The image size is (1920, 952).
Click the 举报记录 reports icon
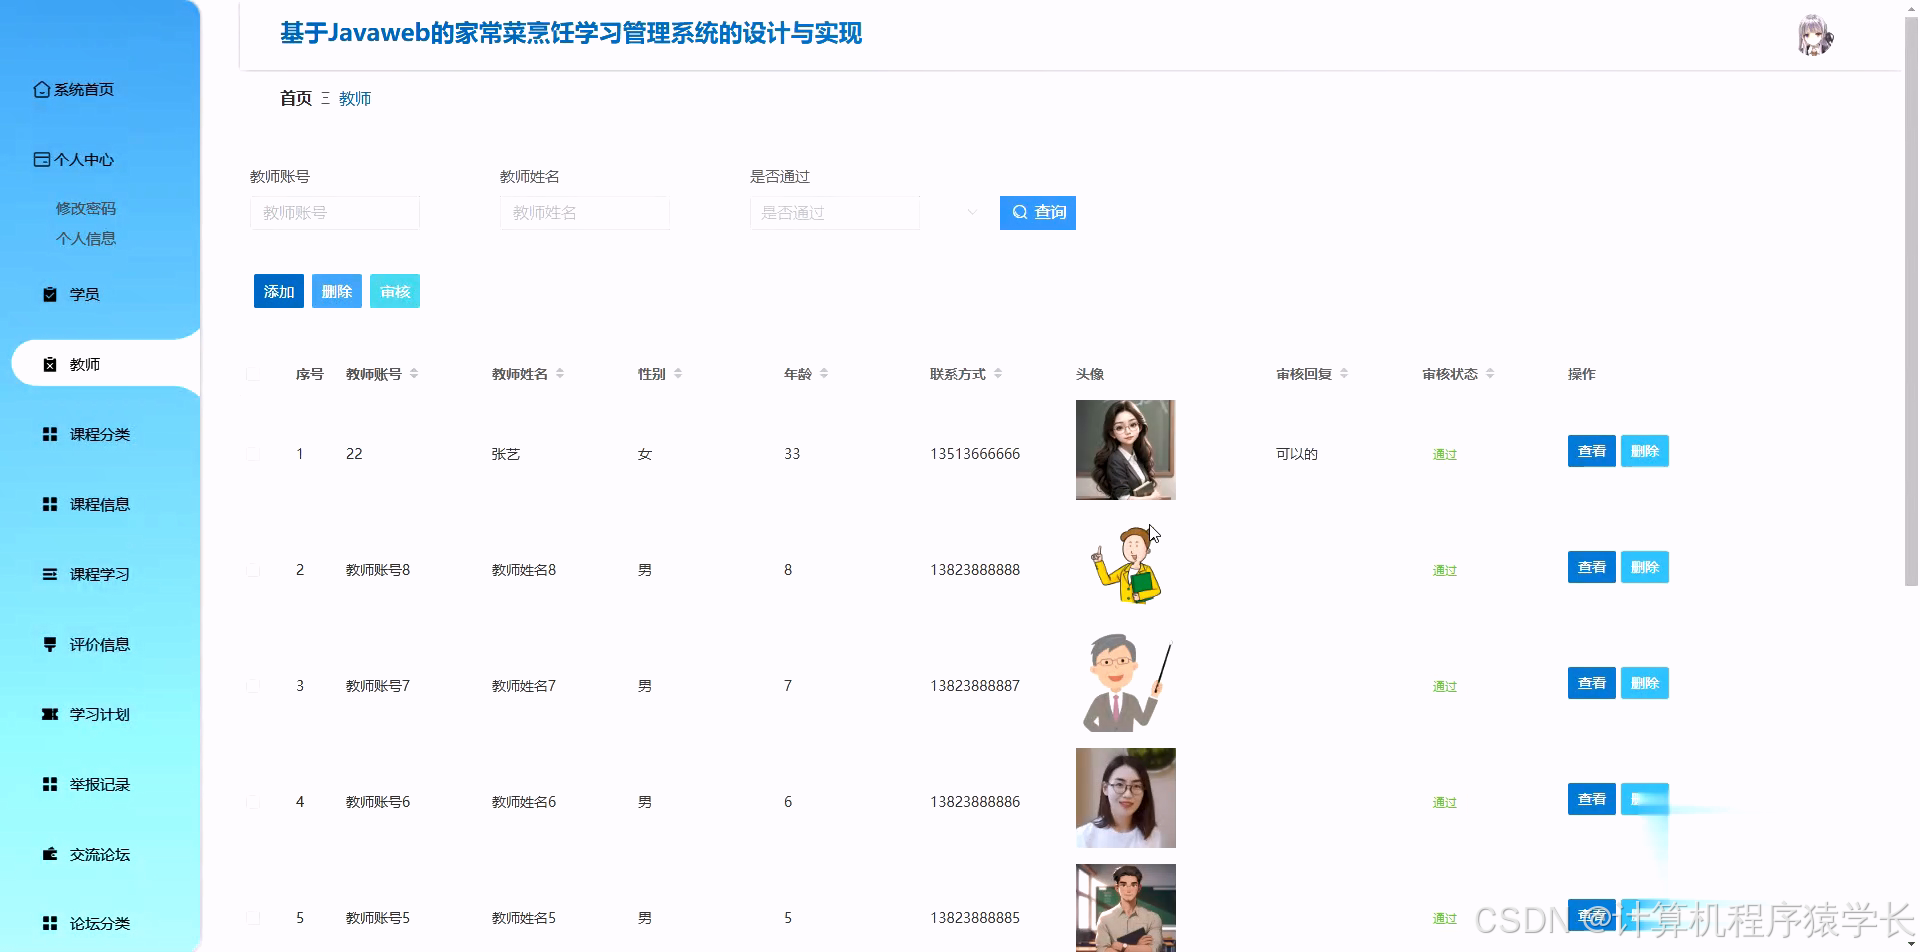[x=48, y=784]
